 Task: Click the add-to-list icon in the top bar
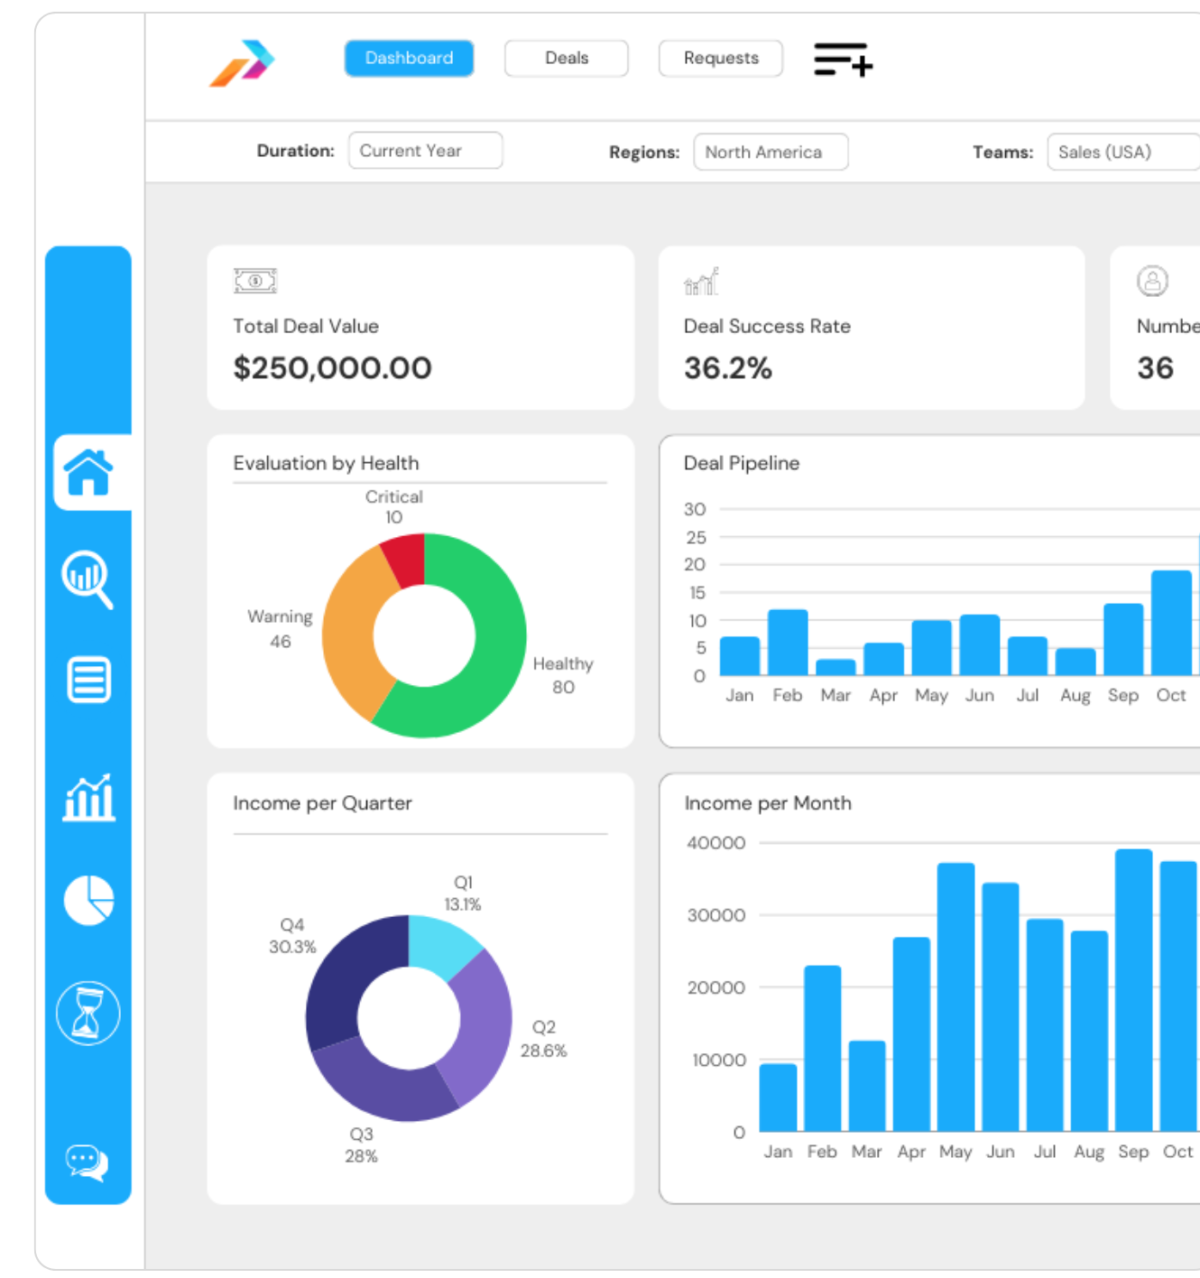tap(843, 59)
